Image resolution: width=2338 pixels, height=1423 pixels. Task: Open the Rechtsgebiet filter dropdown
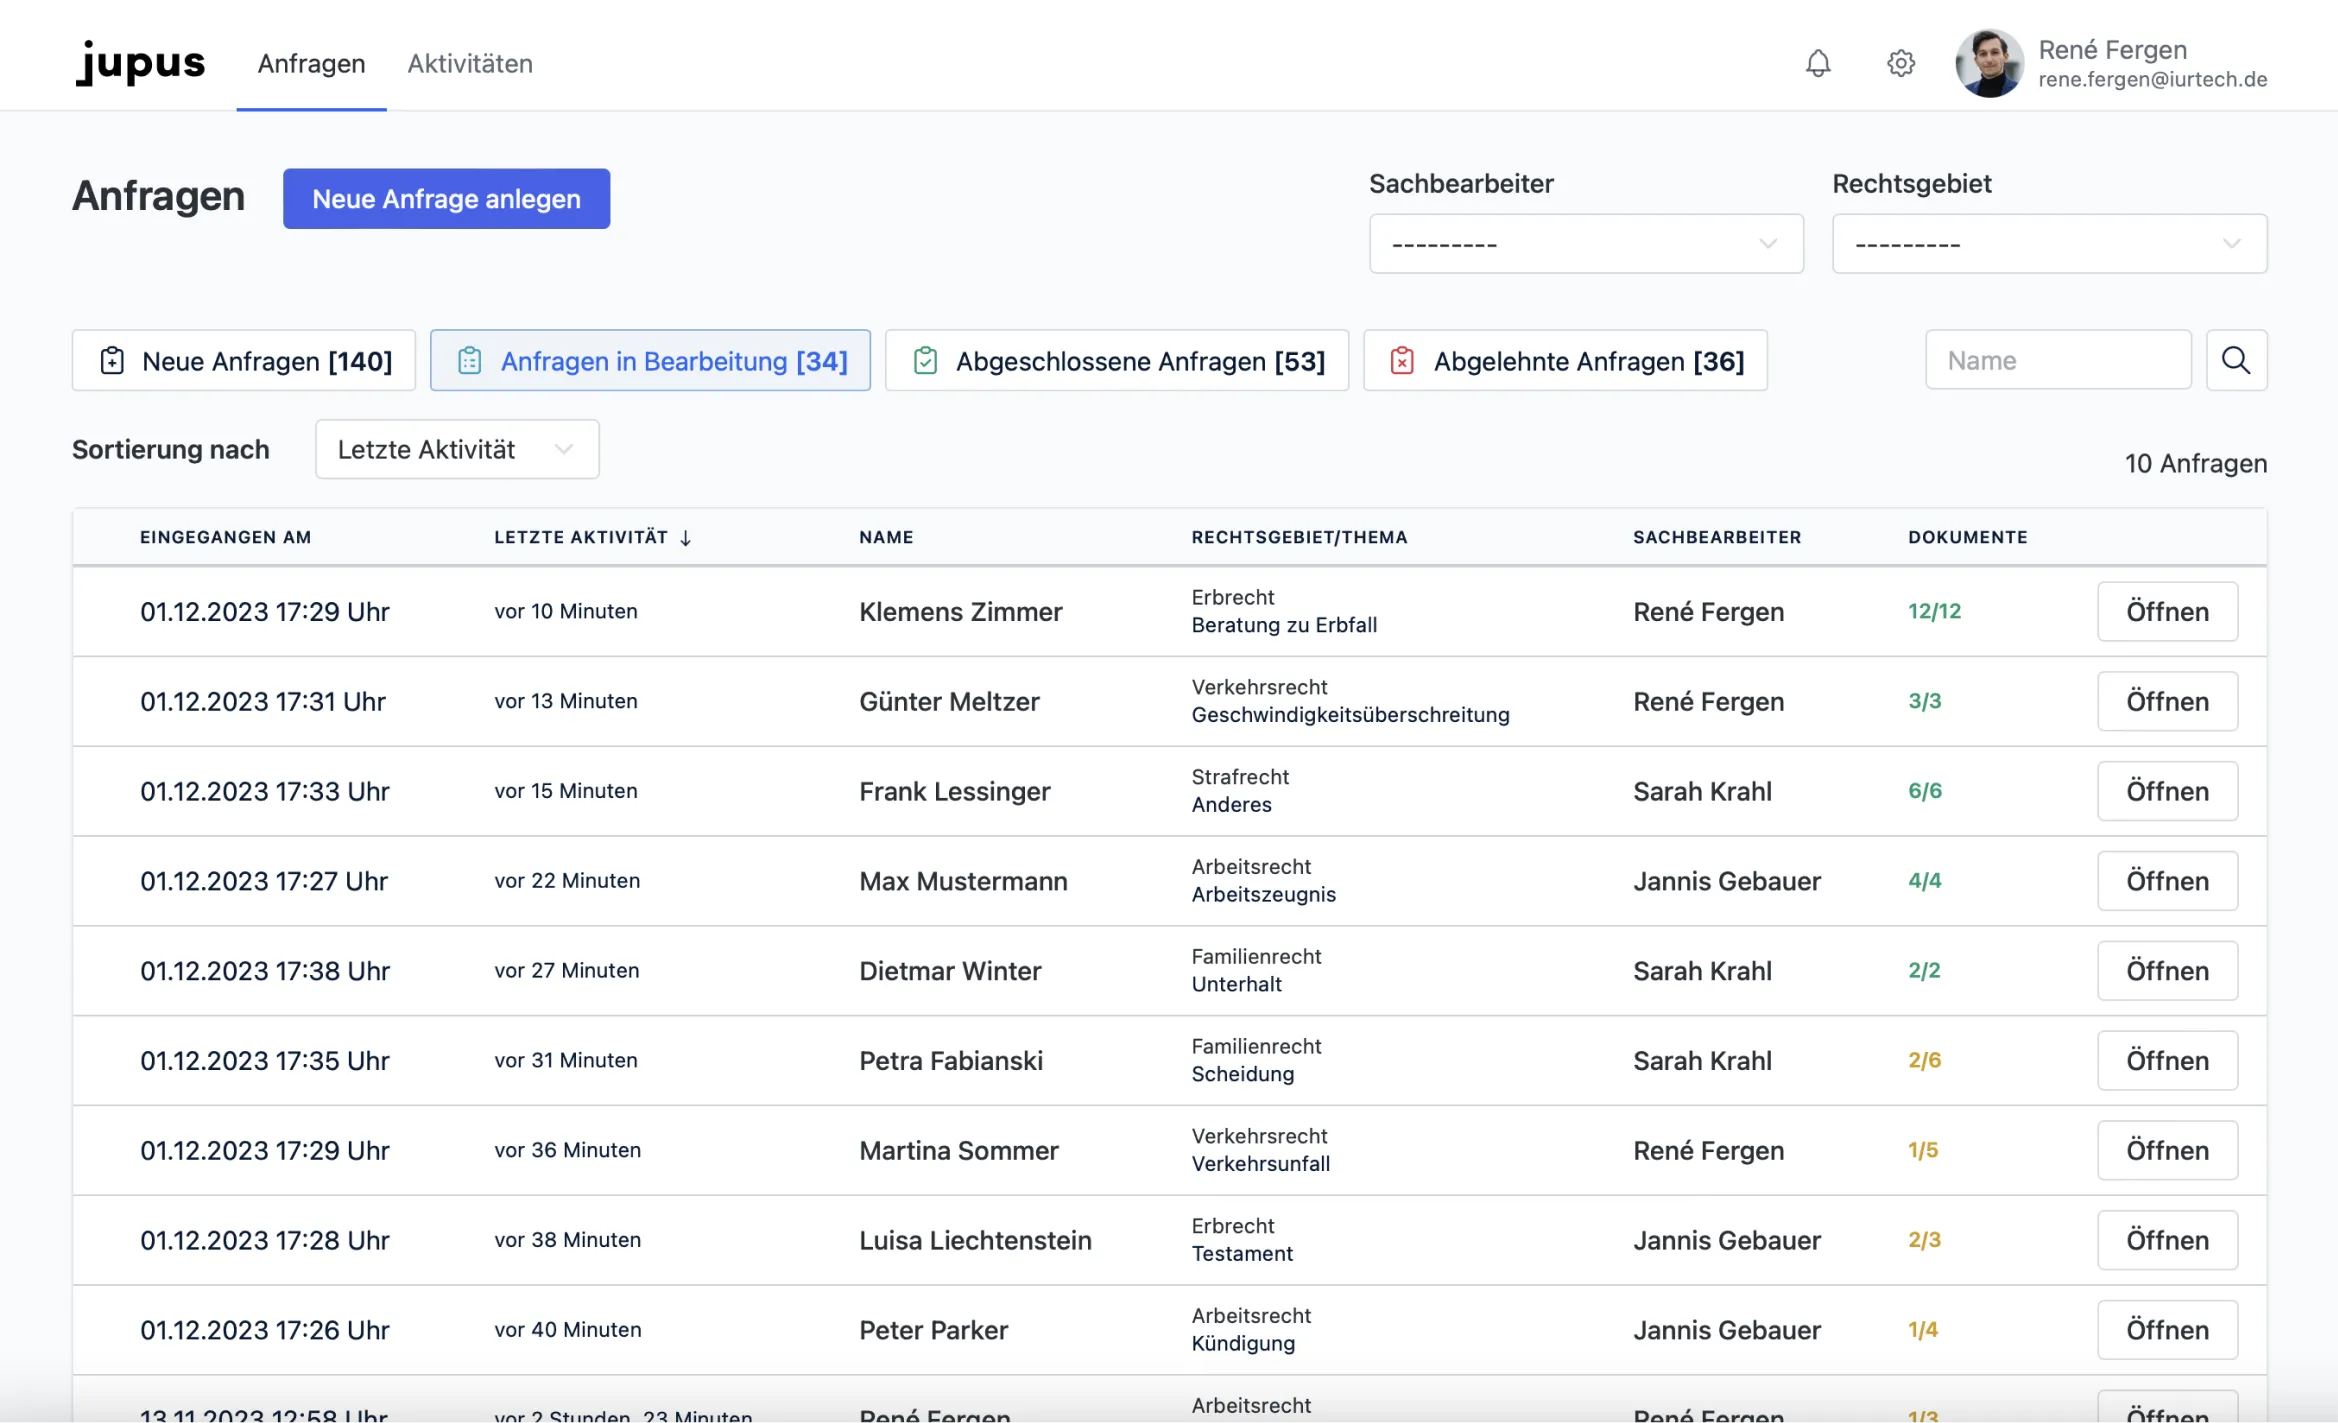(x=2048, y=243)
